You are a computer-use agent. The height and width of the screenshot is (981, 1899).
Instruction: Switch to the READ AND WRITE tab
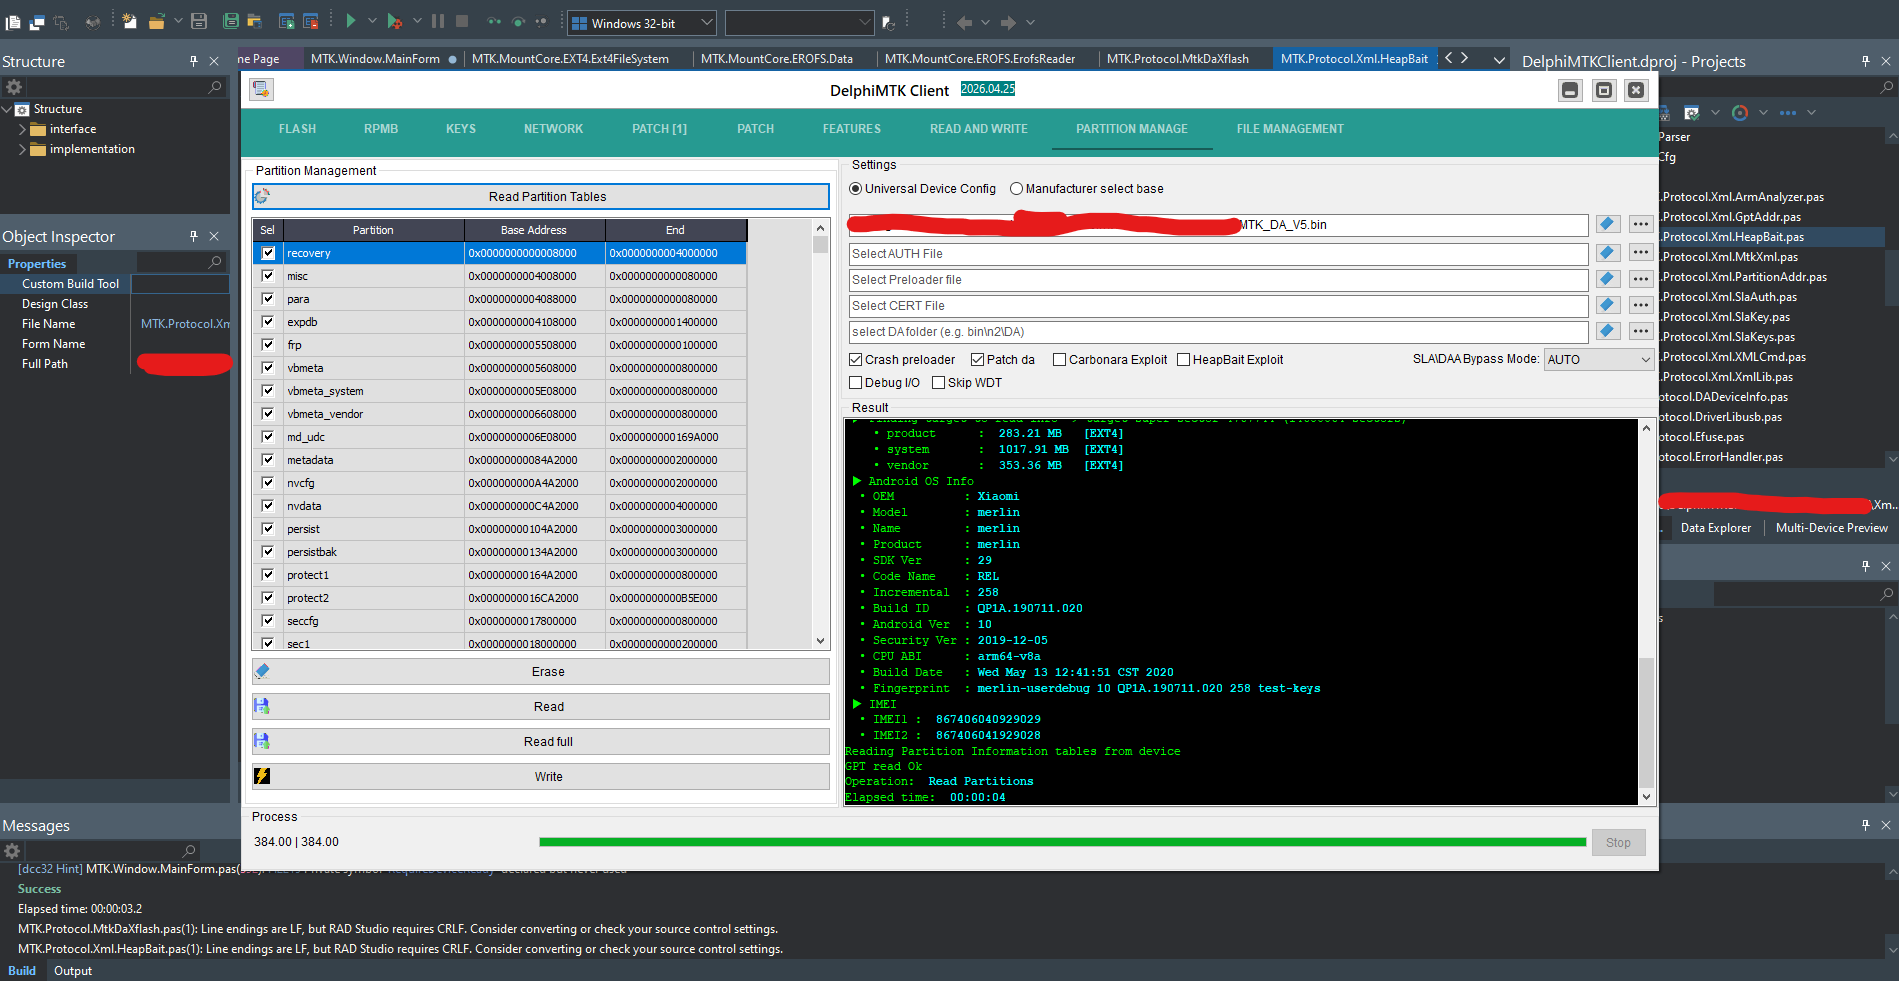click(x=978, y=129)
